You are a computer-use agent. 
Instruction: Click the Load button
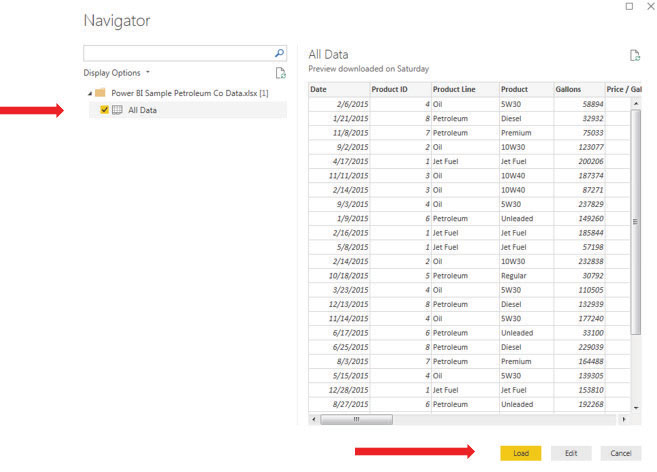[x=520, y=453]
